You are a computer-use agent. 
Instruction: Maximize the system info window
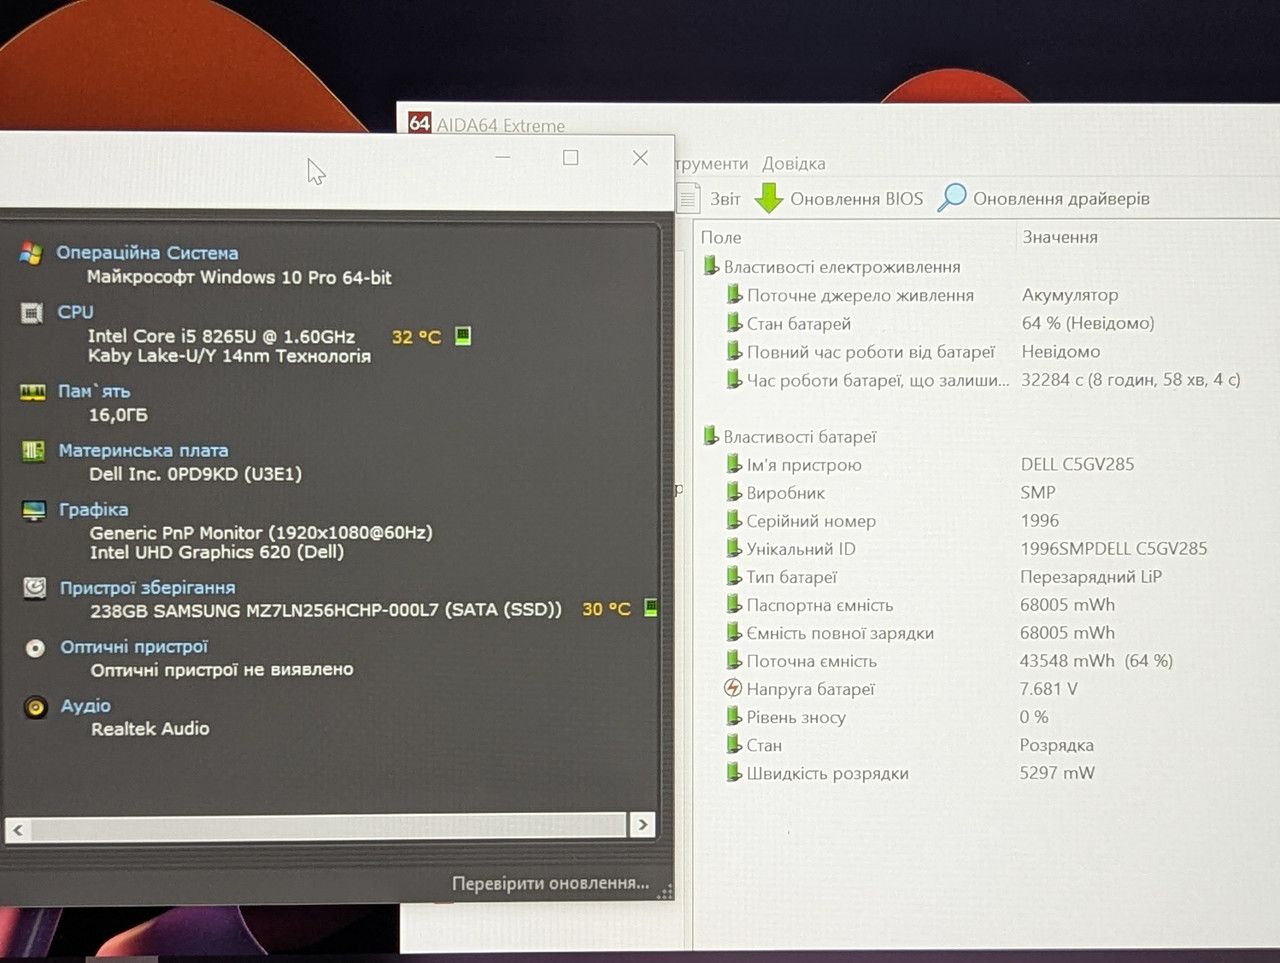(x=570, y=157)
